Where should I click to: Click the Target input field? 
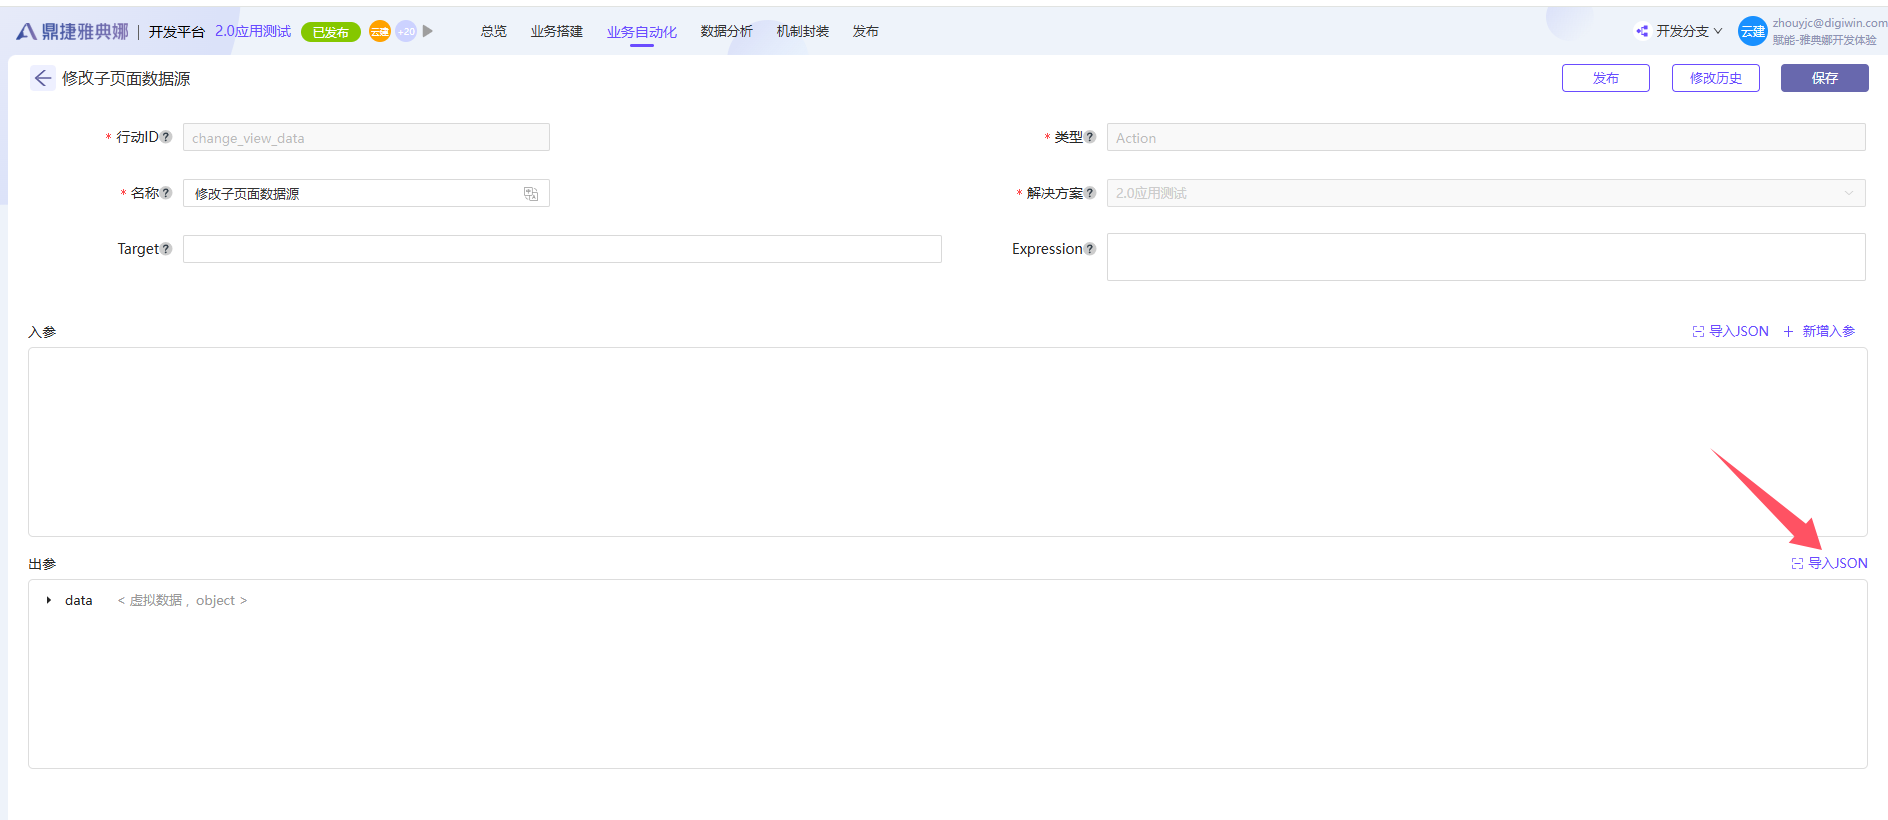pos(562,249)
